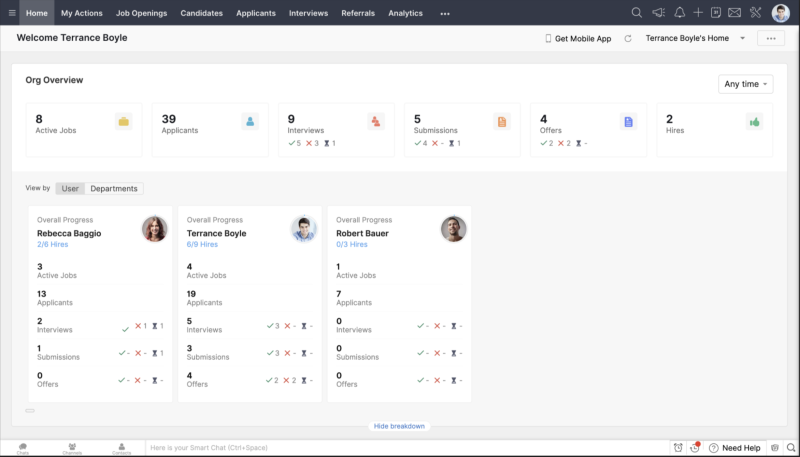The width and height of the screenshot is (800, 457).
Task: Click the 39 Applicants count
Action: [169, 119]
